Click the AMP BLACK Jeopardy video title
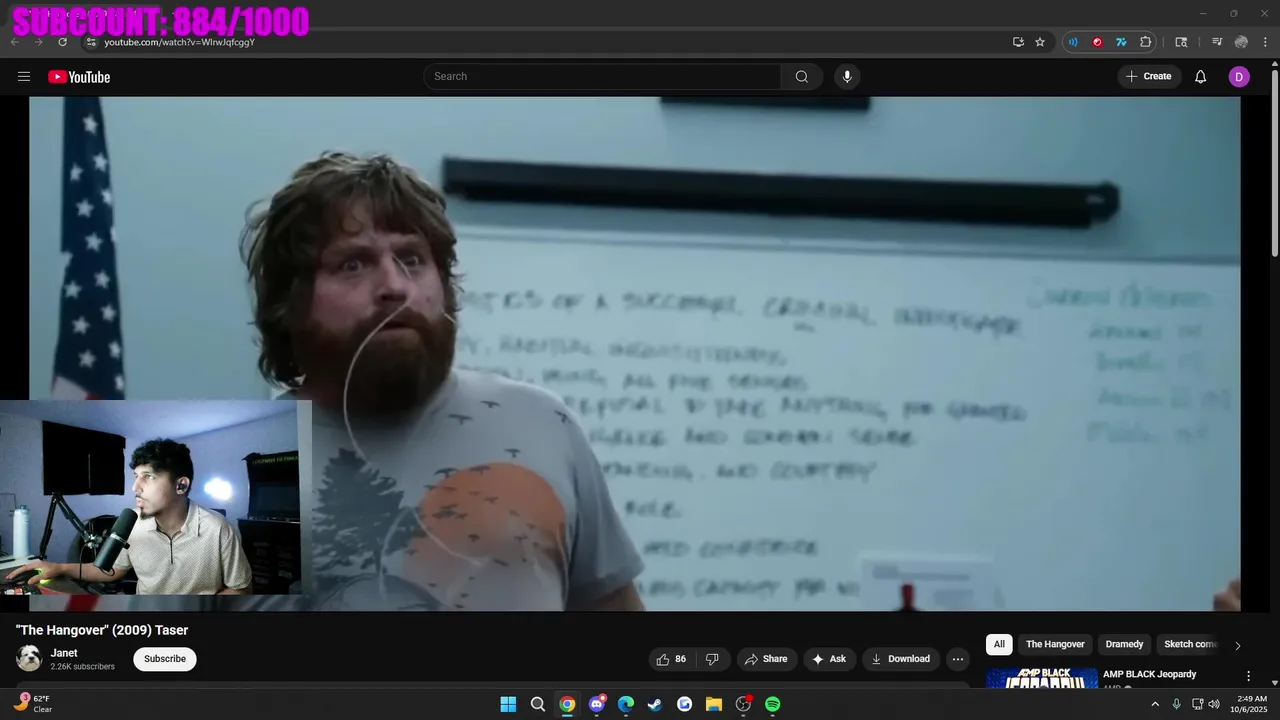The image size is (1280, 720). [1149, 674]
